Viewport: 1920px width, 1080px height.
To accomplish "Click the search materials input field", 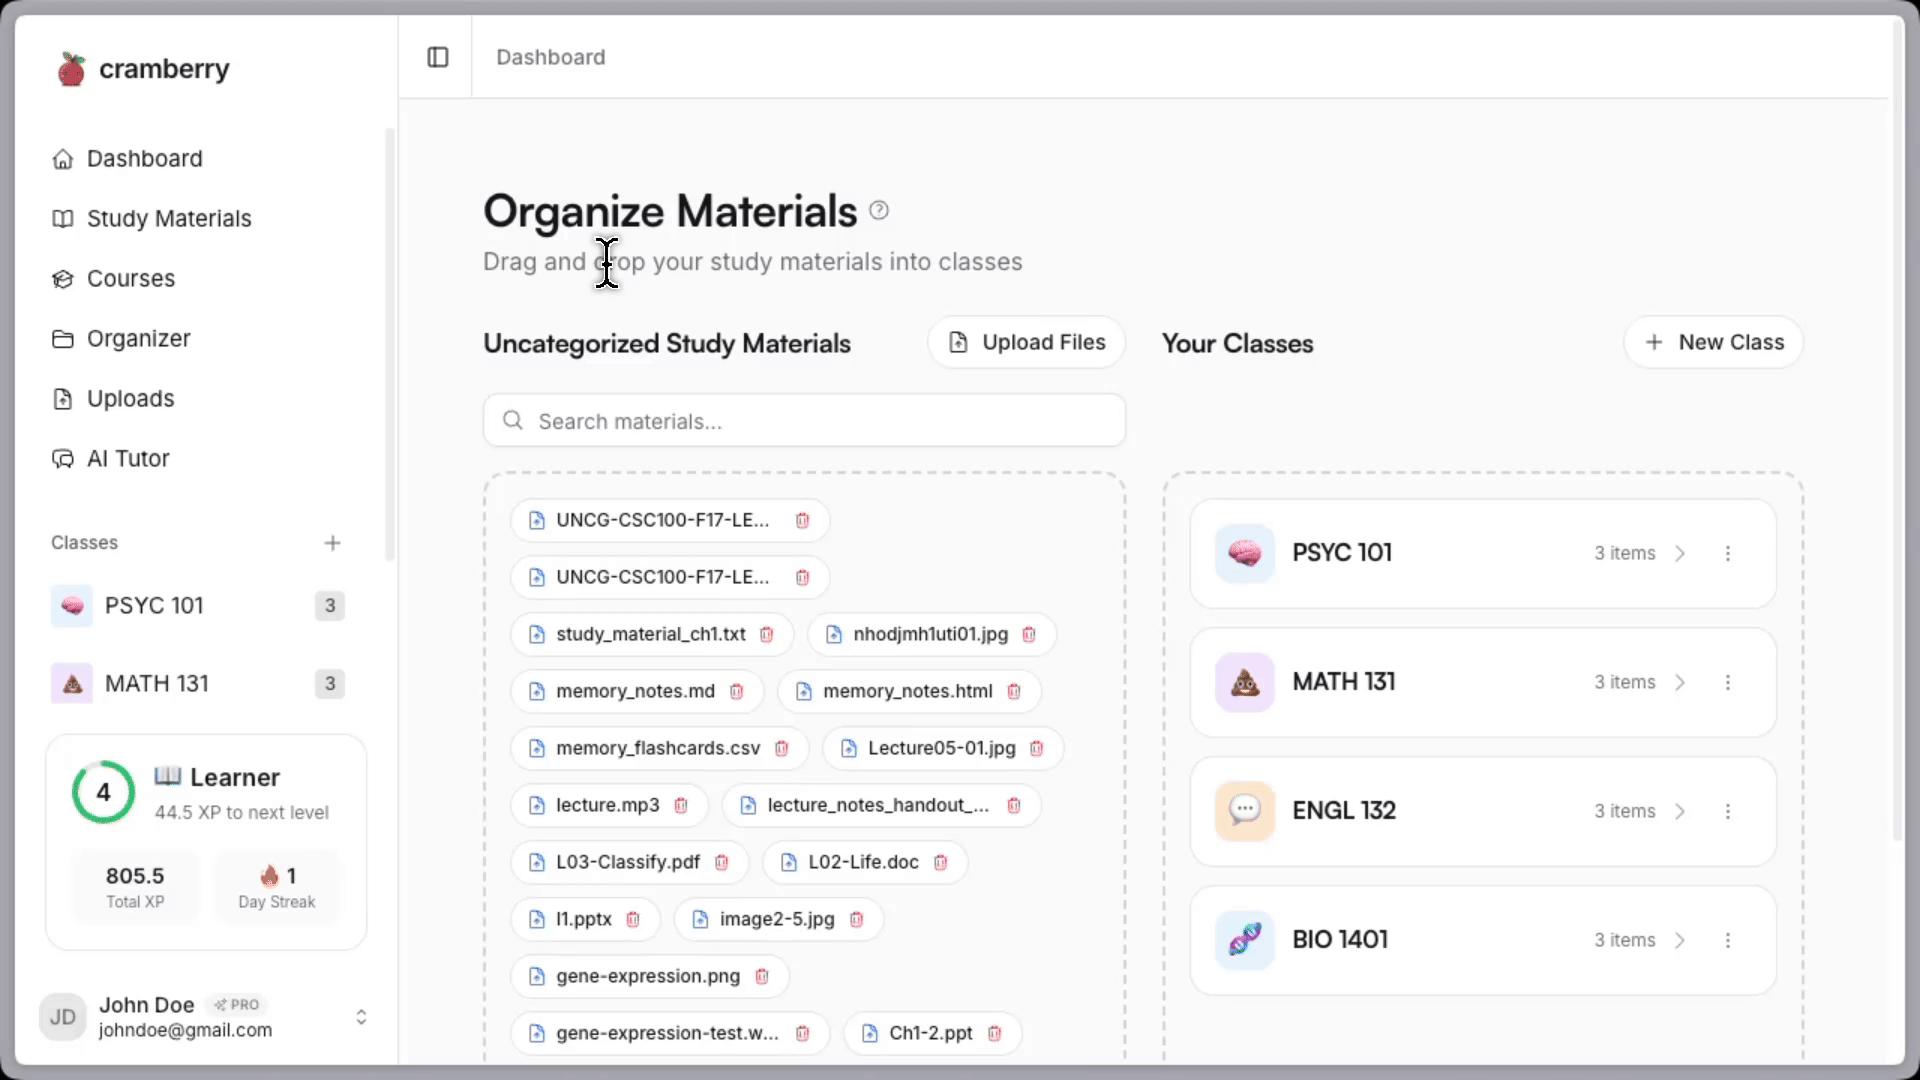I will click(803, 420).
